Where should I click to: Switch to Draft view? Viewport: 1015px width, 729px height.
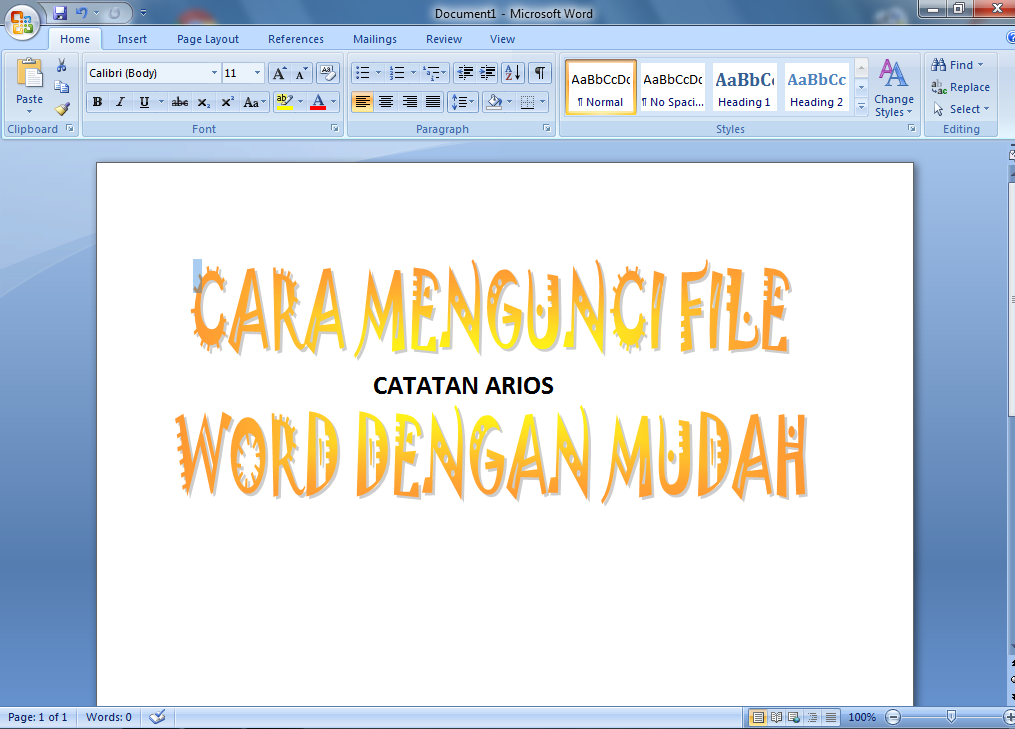[x=830, y=717]
